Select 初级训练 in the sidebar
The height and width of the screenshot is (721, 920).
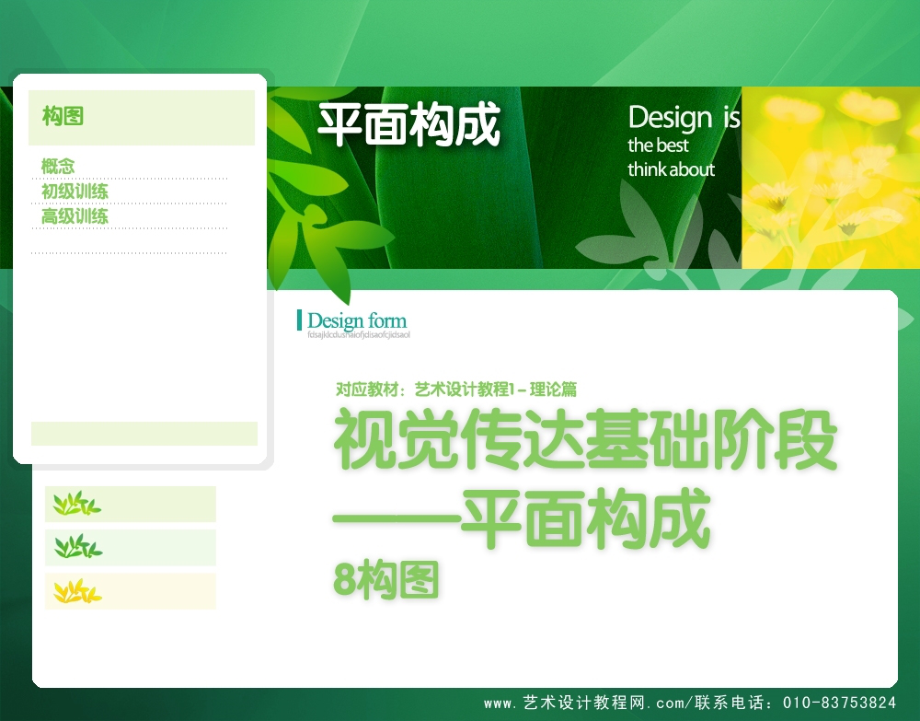tap(75, 191)
